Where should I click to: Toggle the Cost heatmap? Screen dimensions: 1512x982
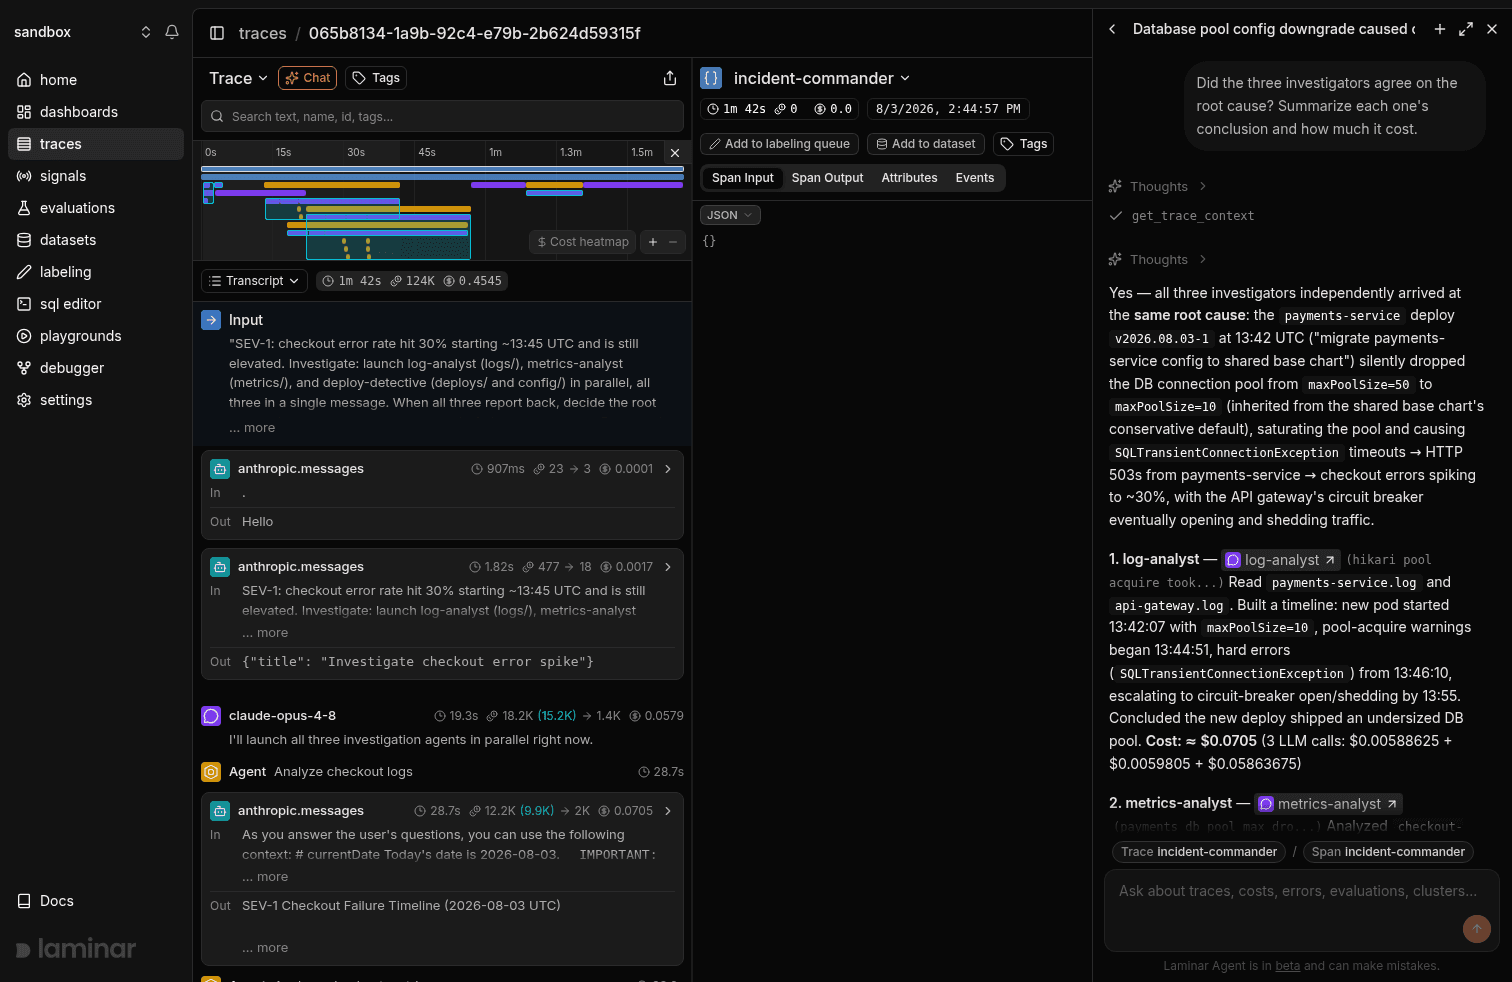tap(583, 242)
